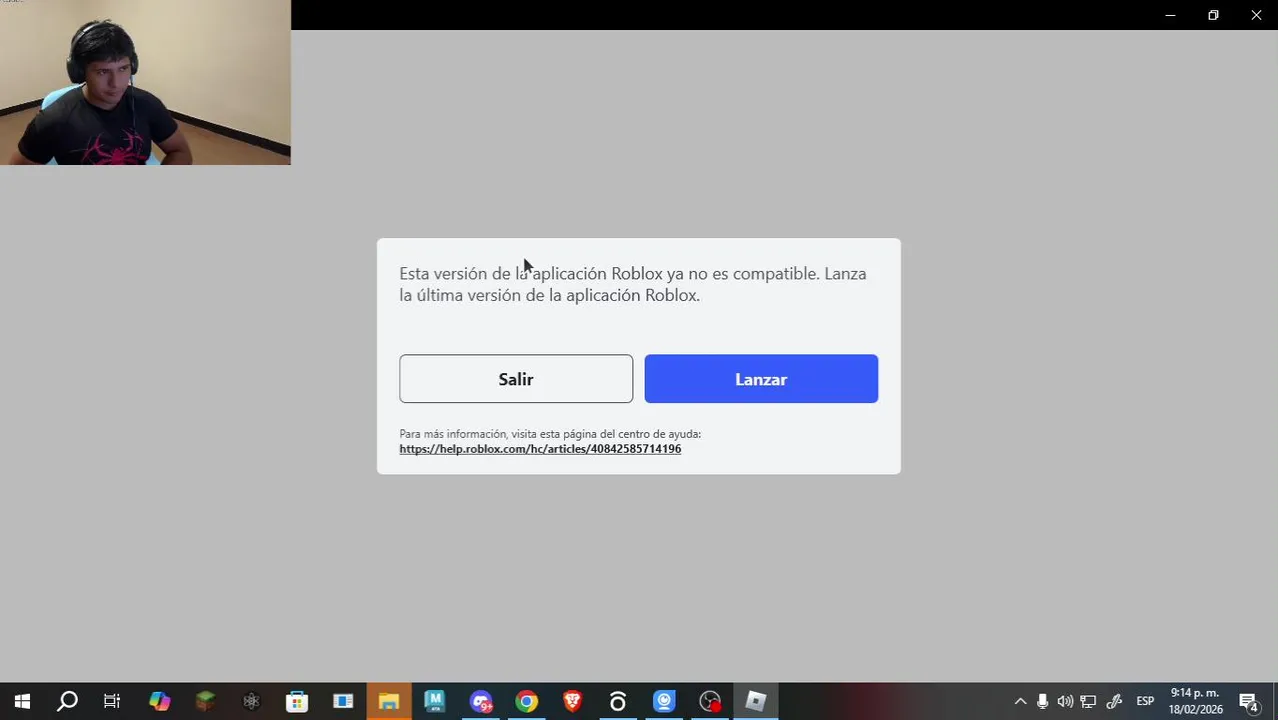Switch to Google Chrome in taskbar
This screenshot has width=1278, height=720.
point(527,701)
